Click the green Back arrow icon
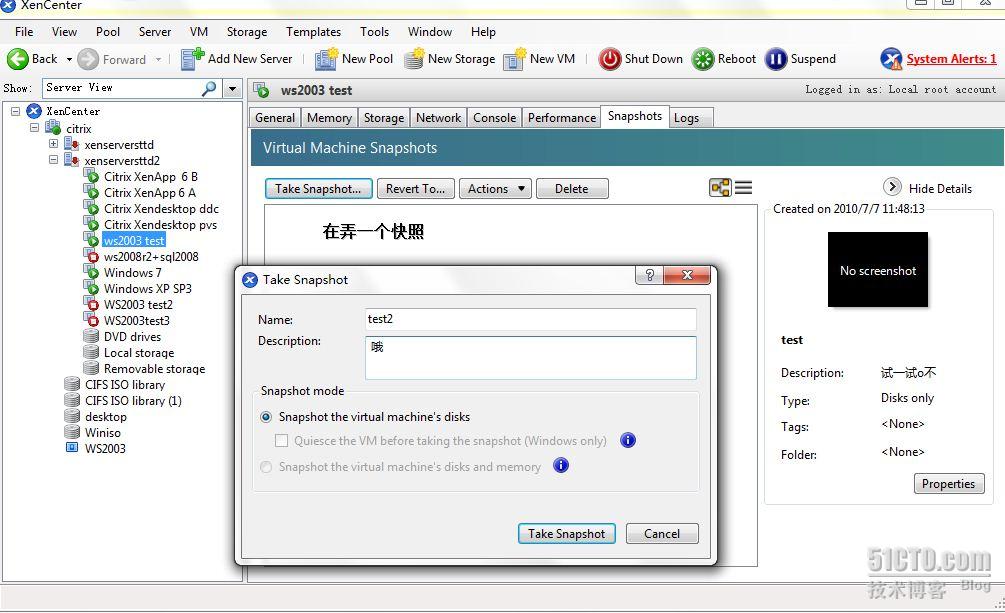Viewport: 1005px width, 613px height. [18, 59]
